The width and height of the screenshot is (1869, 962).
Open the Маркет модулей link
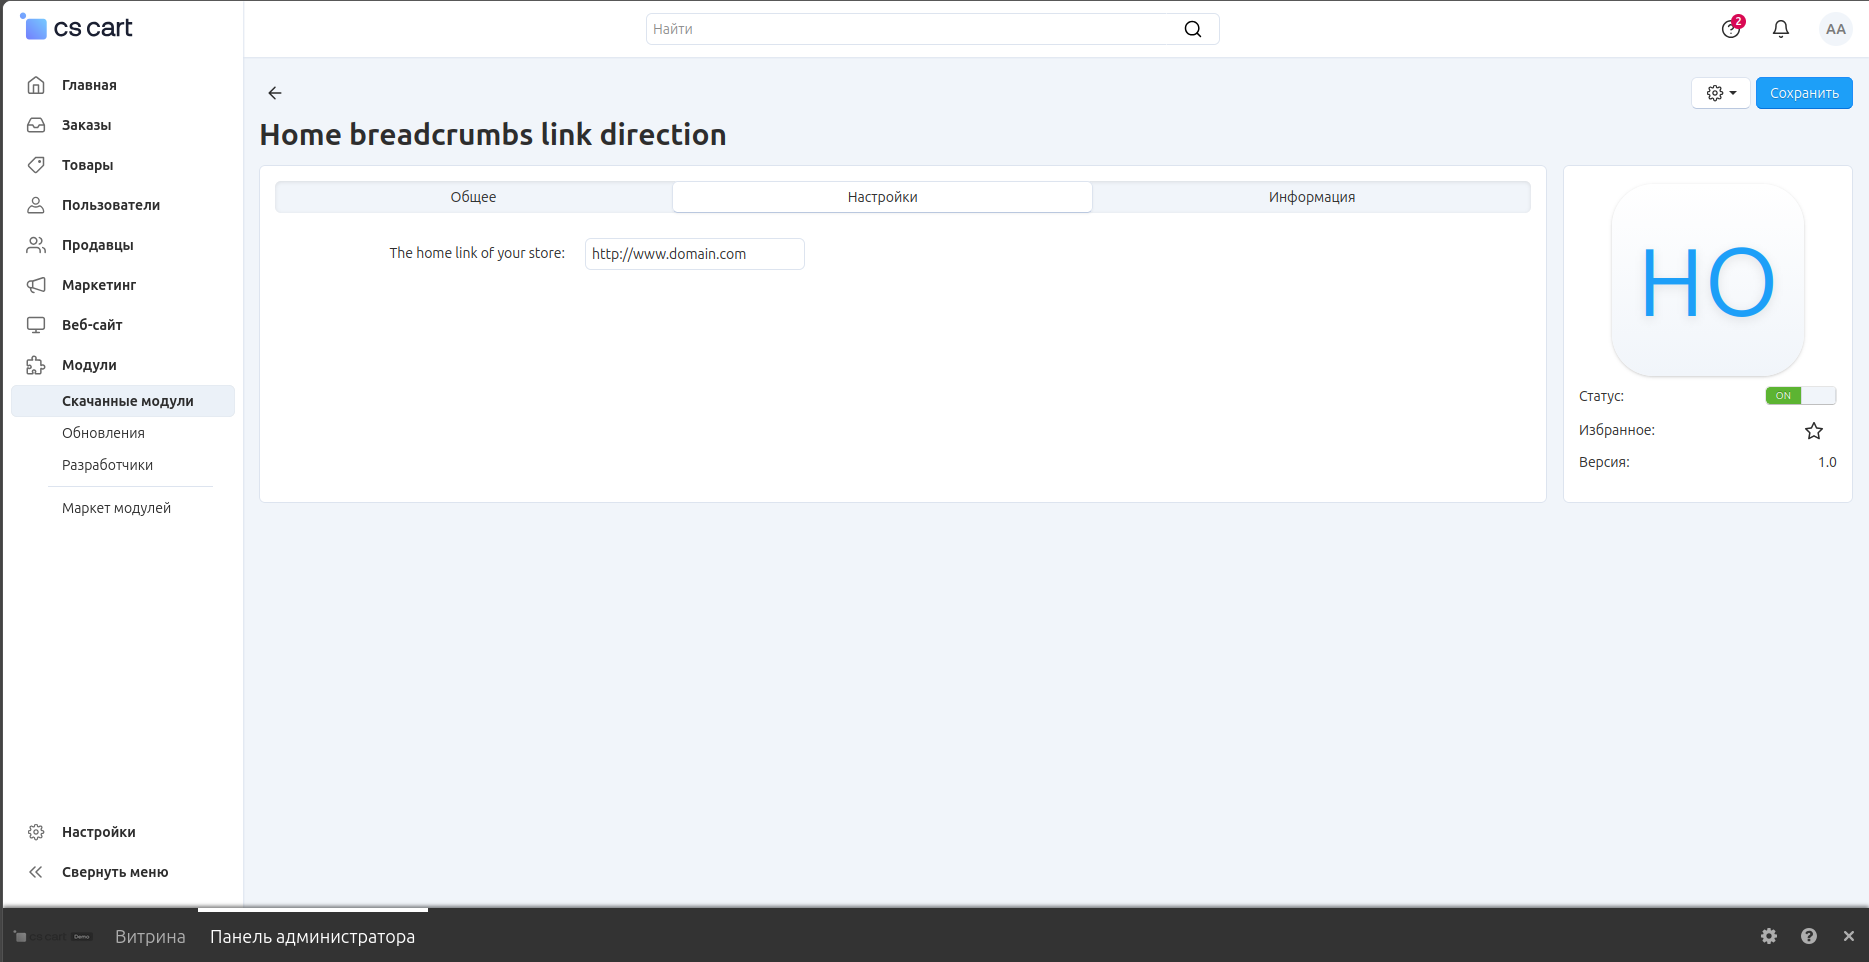point(116,508)
